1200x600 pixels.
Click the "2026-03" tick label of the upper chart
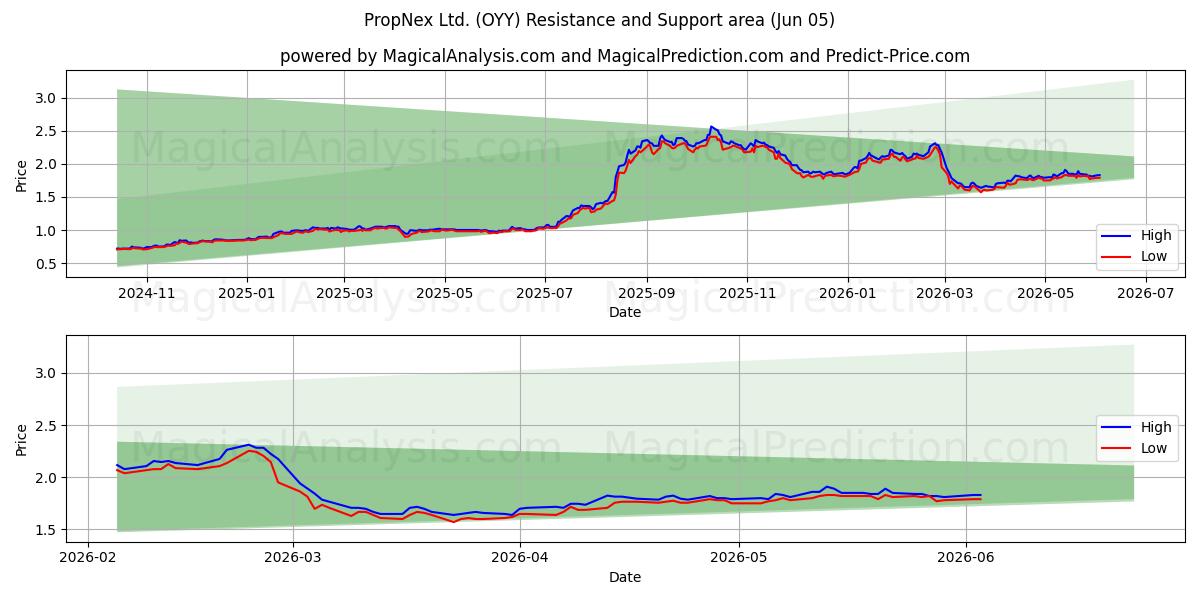pyautogui.click(x=945, y=294)
